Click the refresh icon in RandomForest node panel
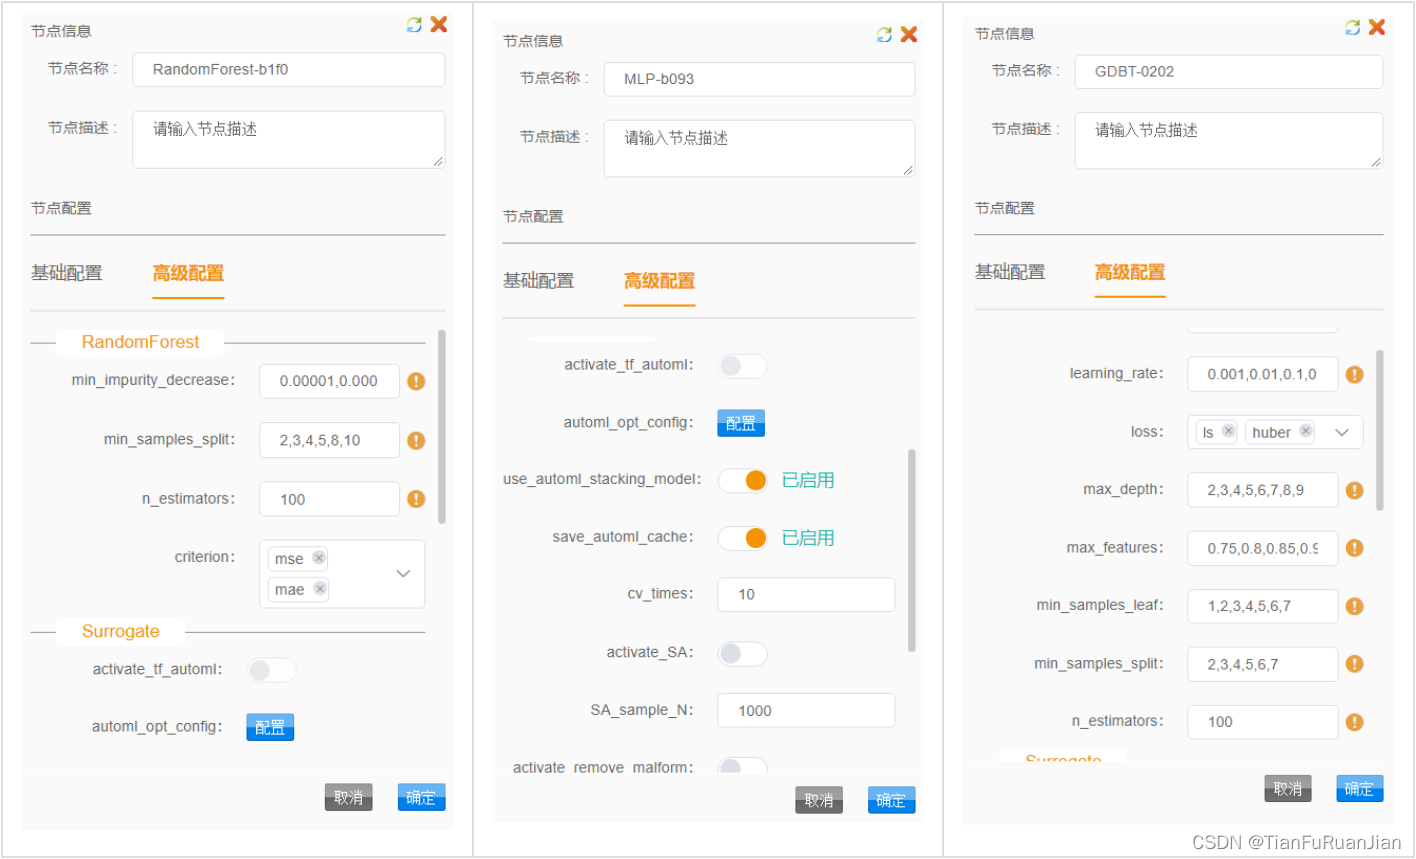This screenshot has width=1416, height=859. point(414,23)
